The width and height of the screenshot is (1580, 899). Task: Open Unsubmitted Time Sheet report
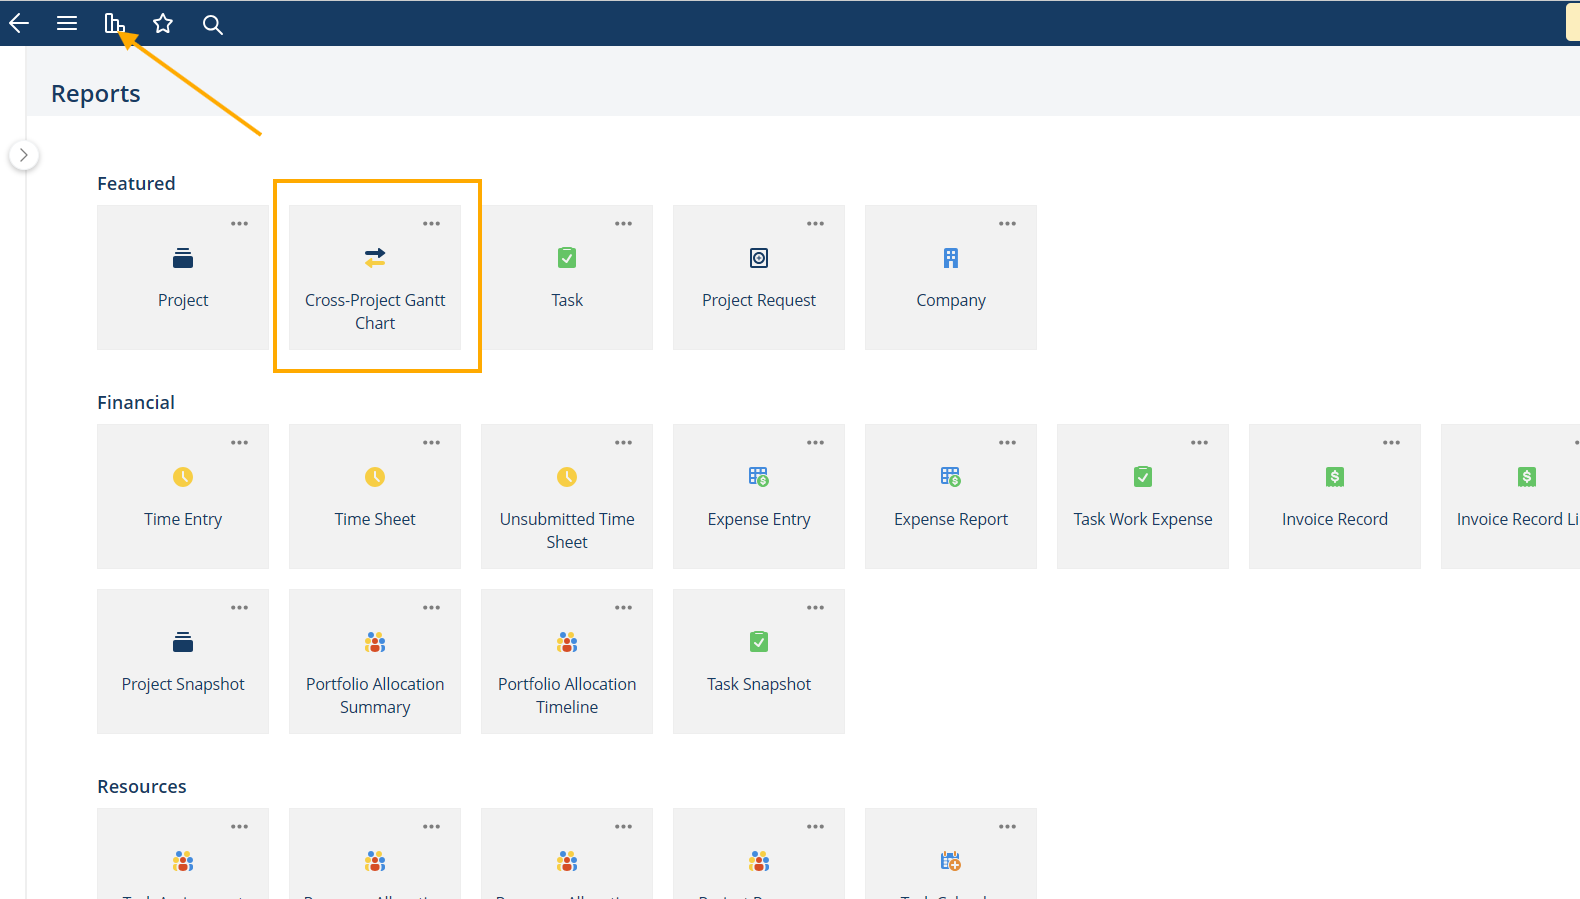pyautogui.click(x=567, y=496)
